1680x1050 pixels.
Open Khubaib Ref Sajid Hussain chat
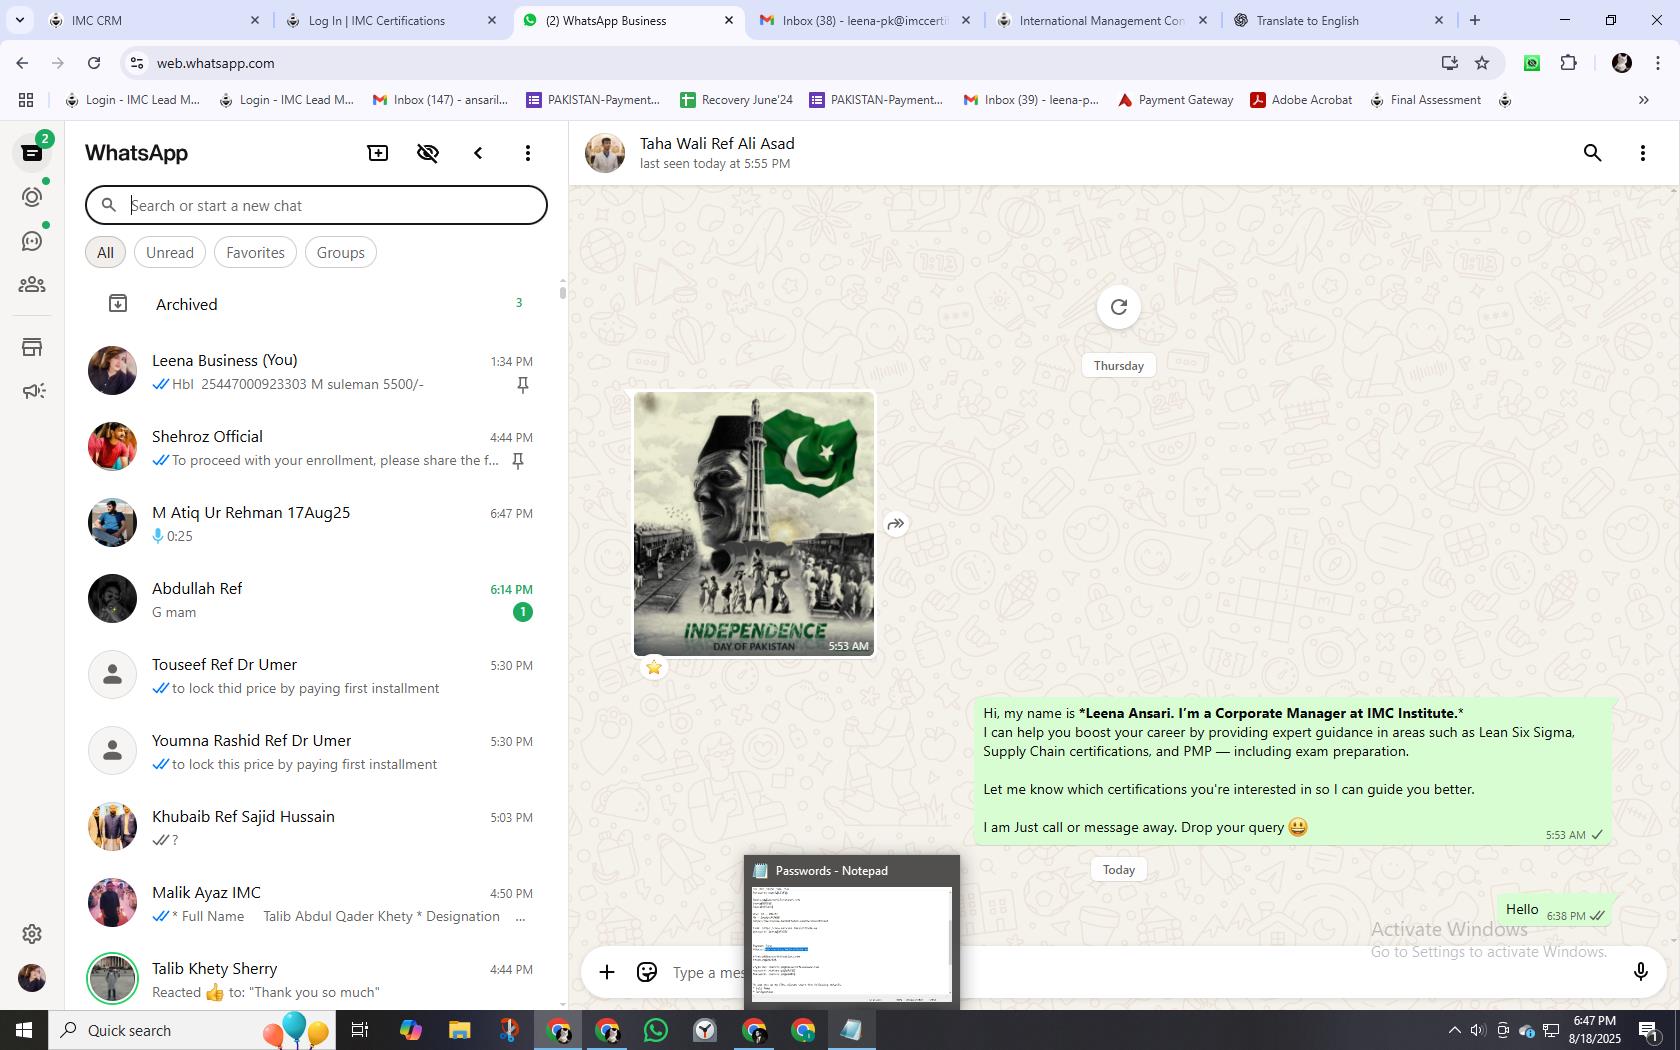click(316, 827)
